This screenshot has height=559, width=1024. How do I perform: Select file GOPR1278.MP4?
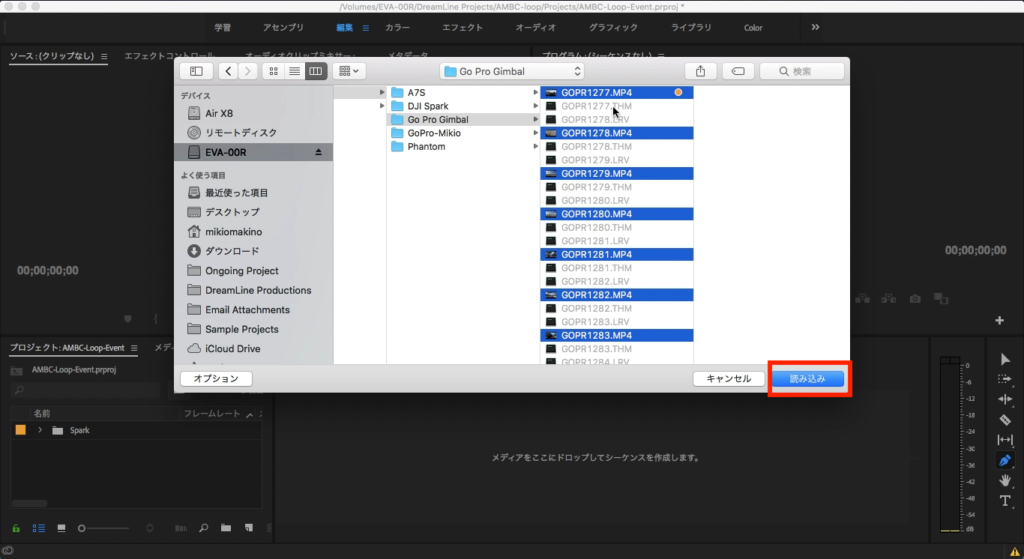pyautogui.click(x=616, y=133)
